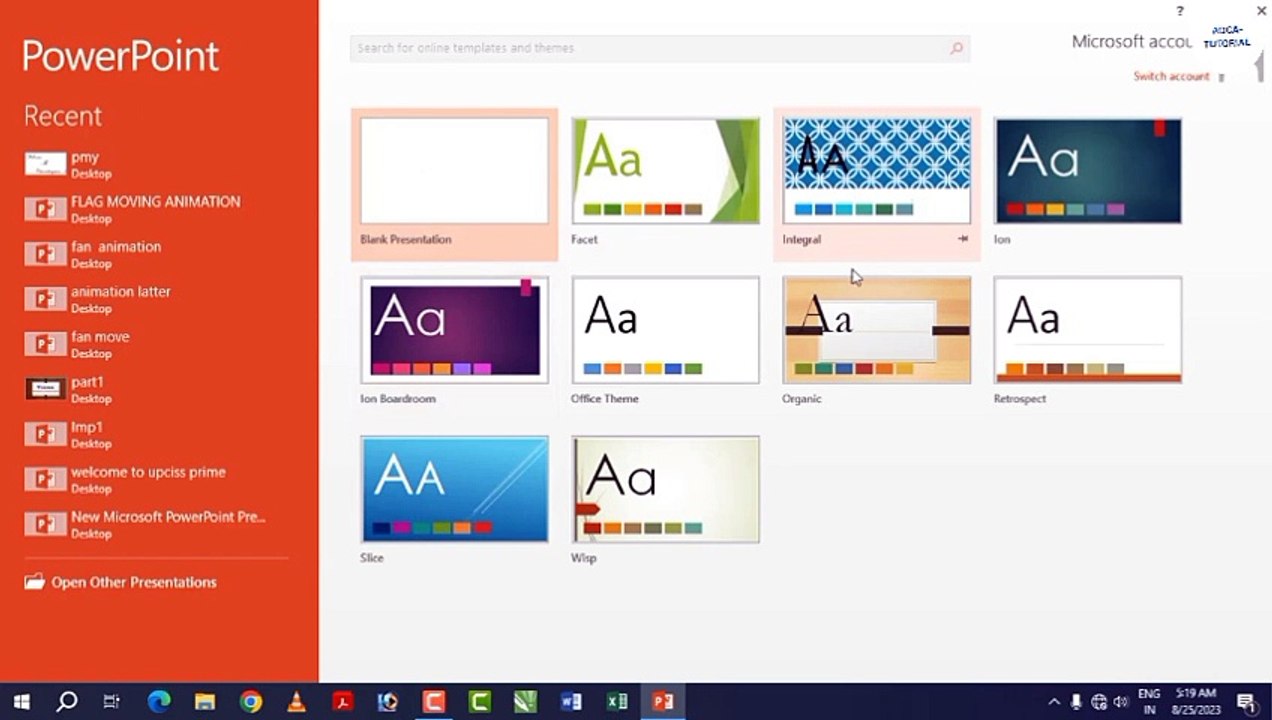Open account options arrow beside Switch account

[1221, 77]
